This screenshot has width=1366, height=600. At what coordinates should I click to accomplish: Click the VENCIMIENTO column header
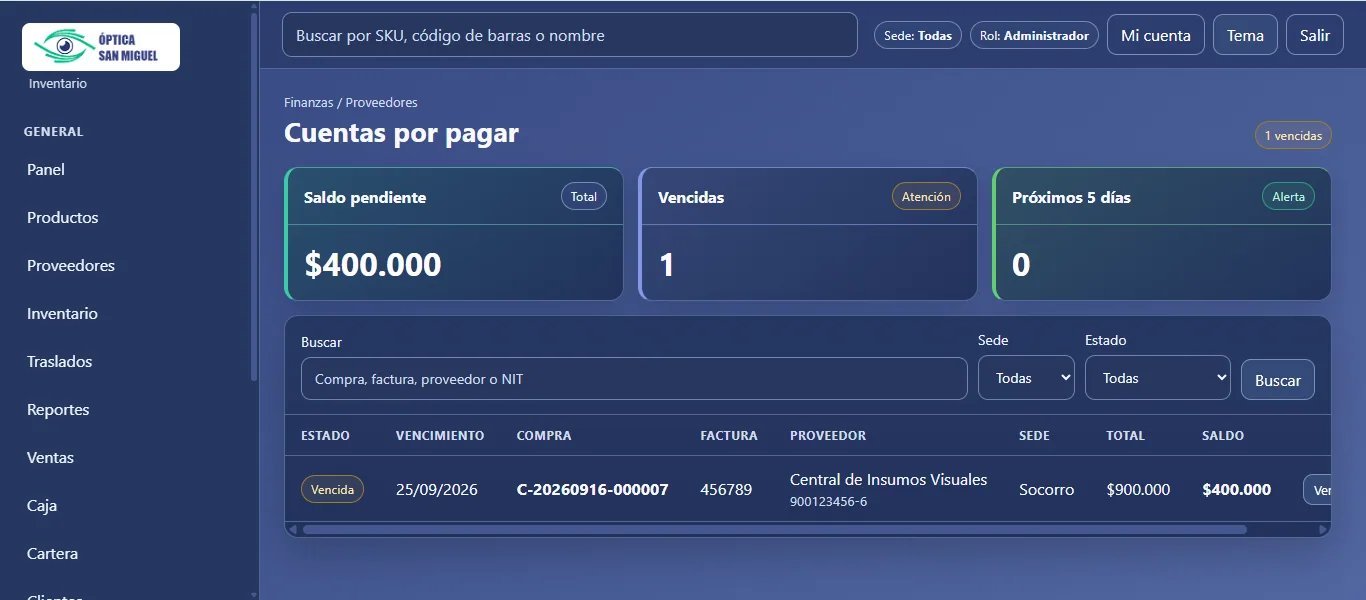click(x=440, y=436)
